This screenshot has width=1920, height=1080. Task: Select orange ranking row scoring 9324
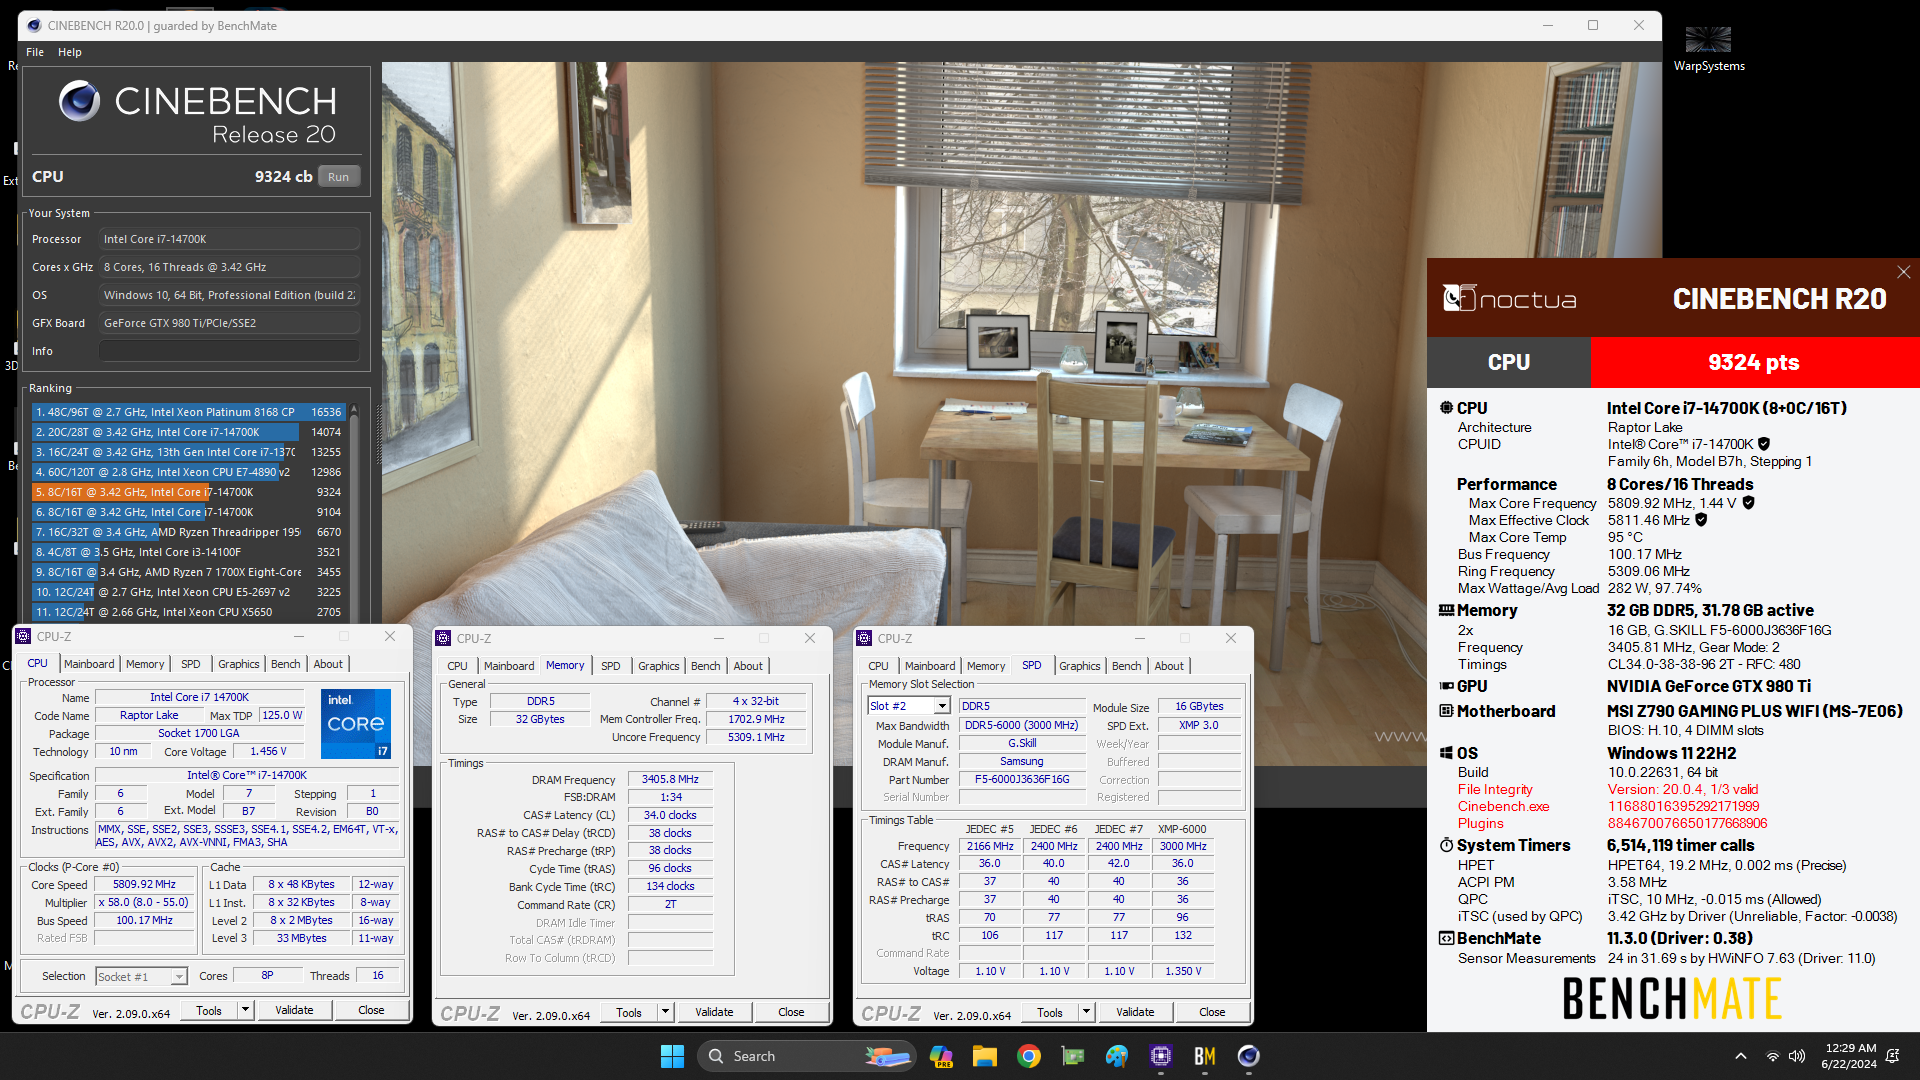click(x=188, y=492)
